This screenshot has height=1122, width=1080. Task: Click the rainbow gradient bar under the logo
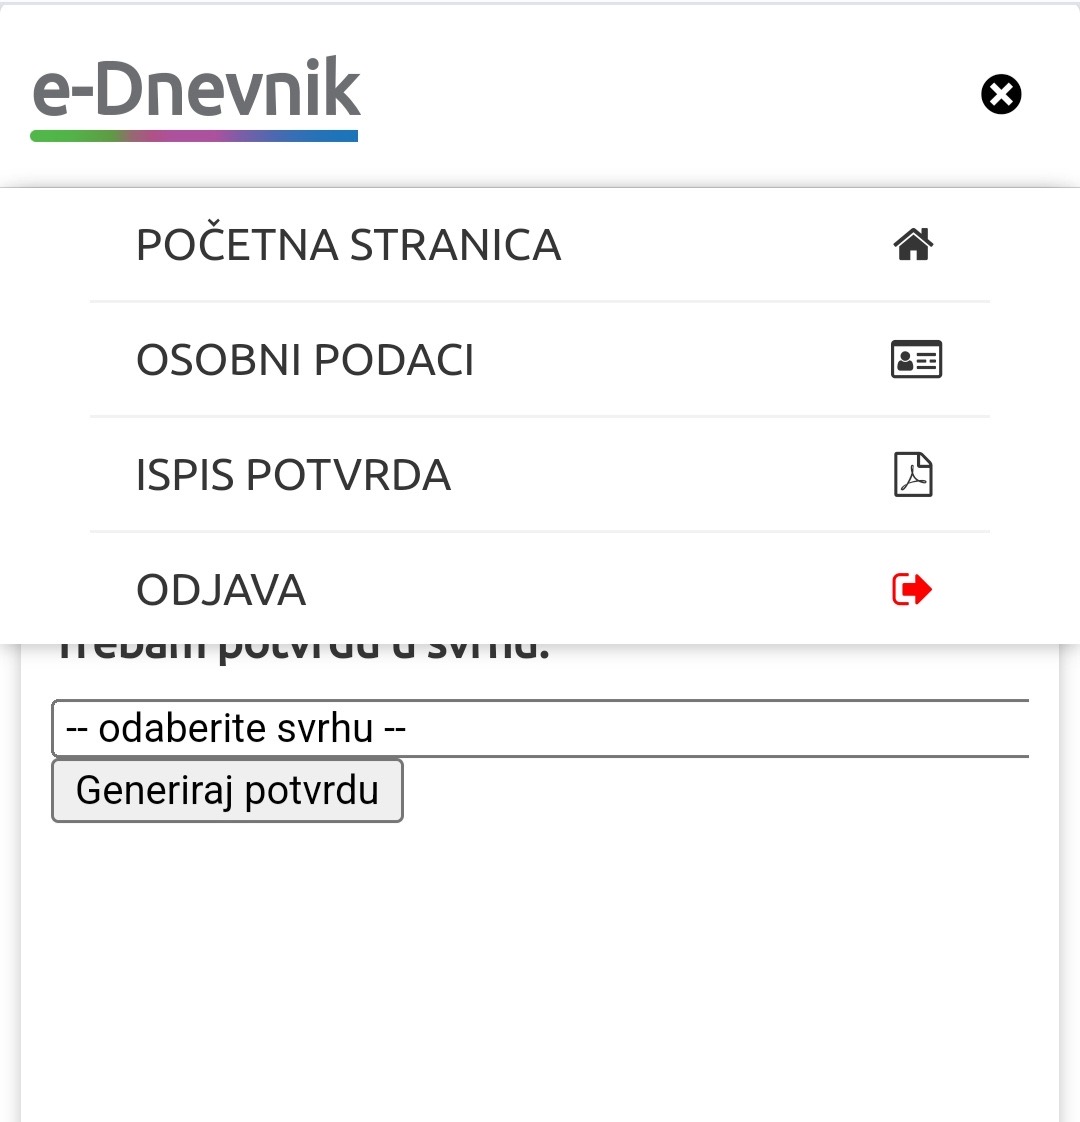[x=194, y=136]
